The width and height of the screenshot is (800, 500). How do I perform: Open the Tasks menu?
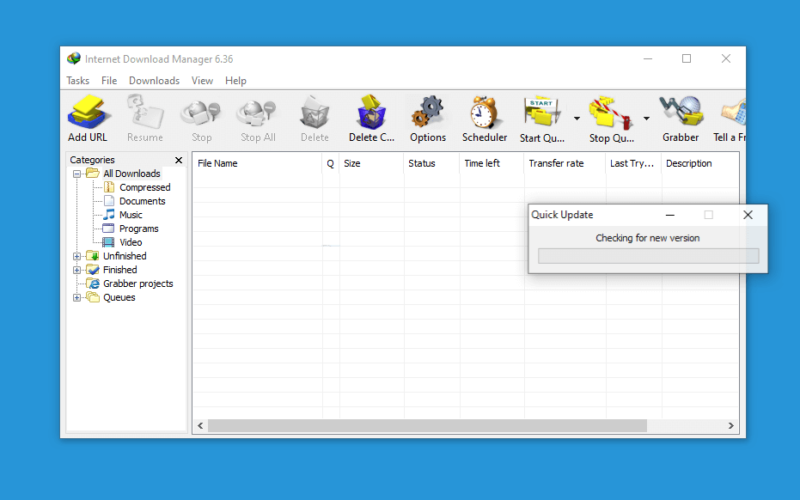click(78, 81)
